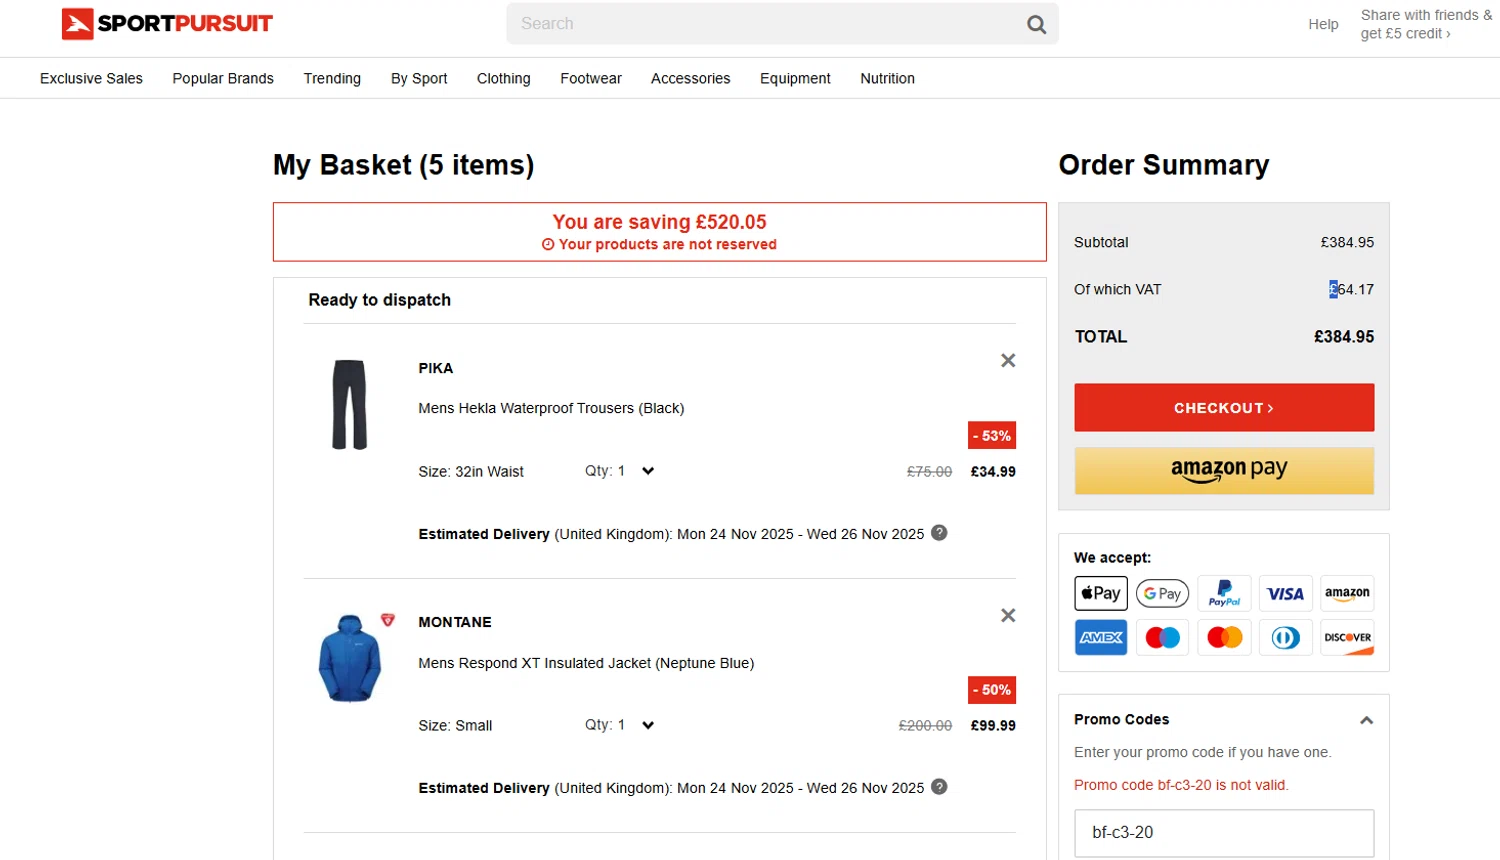The image size is (1500, 860).
Task: Open the Mens Respond XT Insulated Jacket link
Action: point(586,663)
